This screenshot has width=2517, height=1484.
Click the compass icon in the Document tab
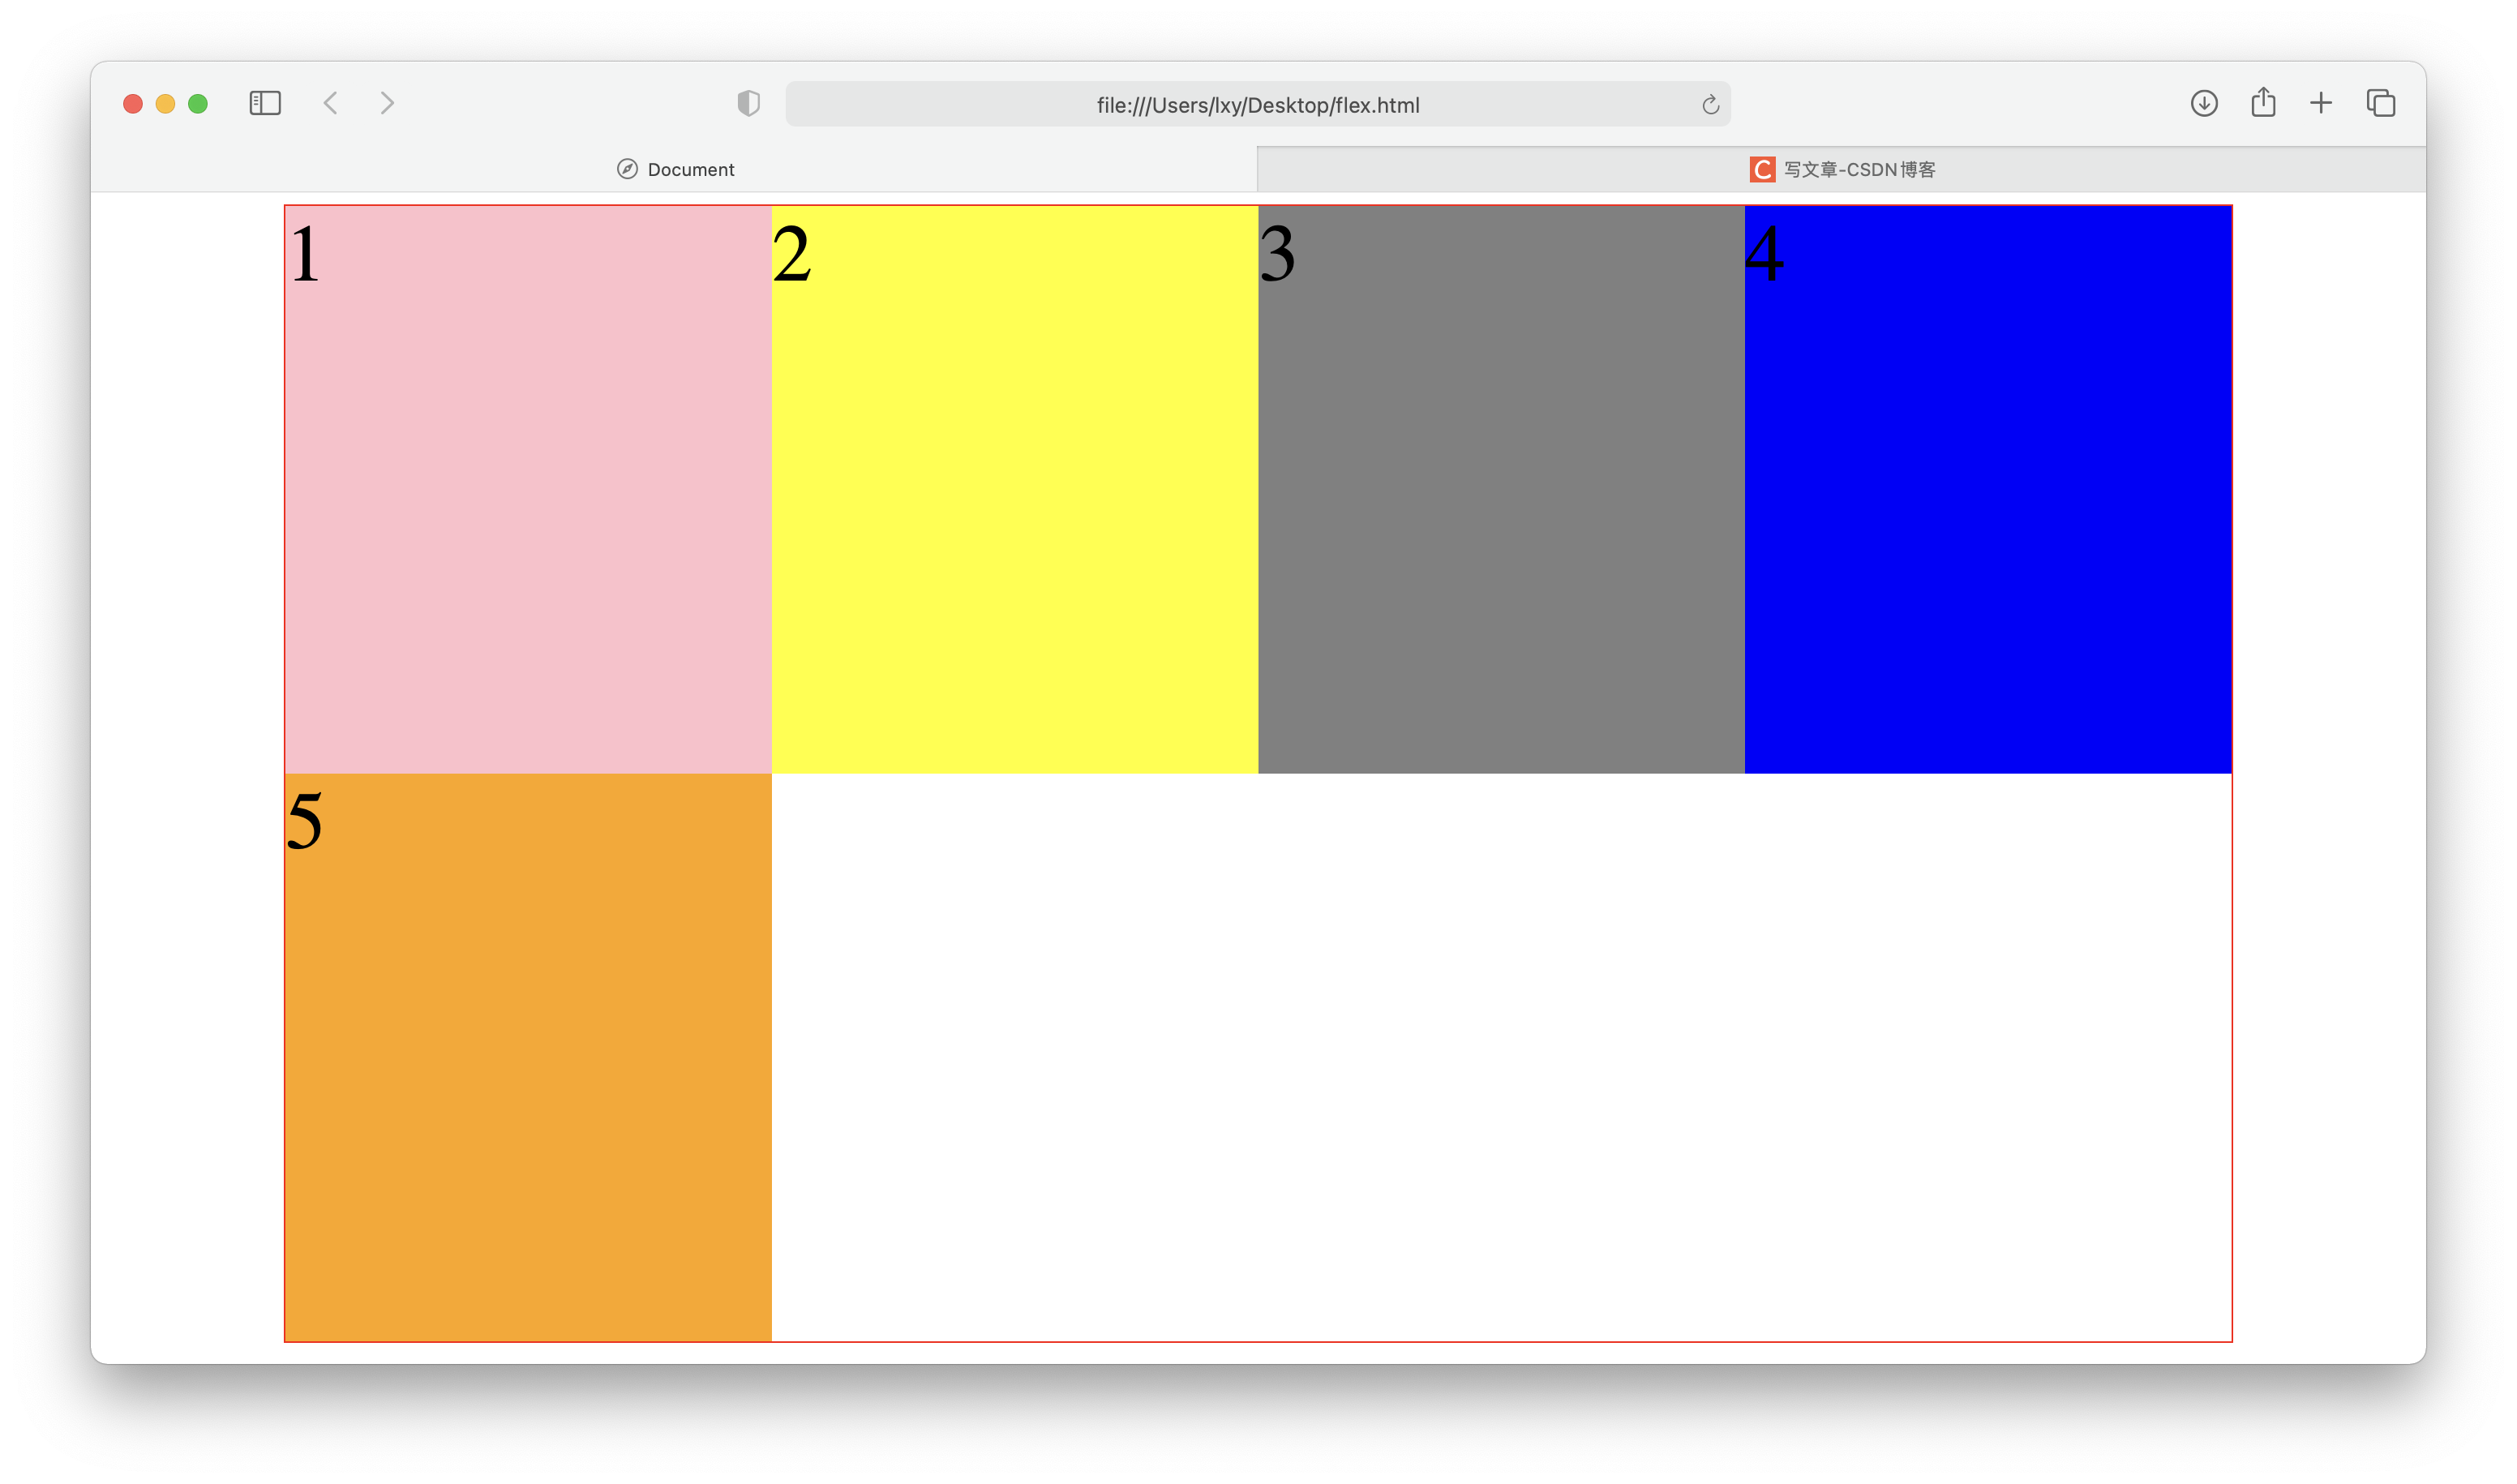(x=627, y=169)
